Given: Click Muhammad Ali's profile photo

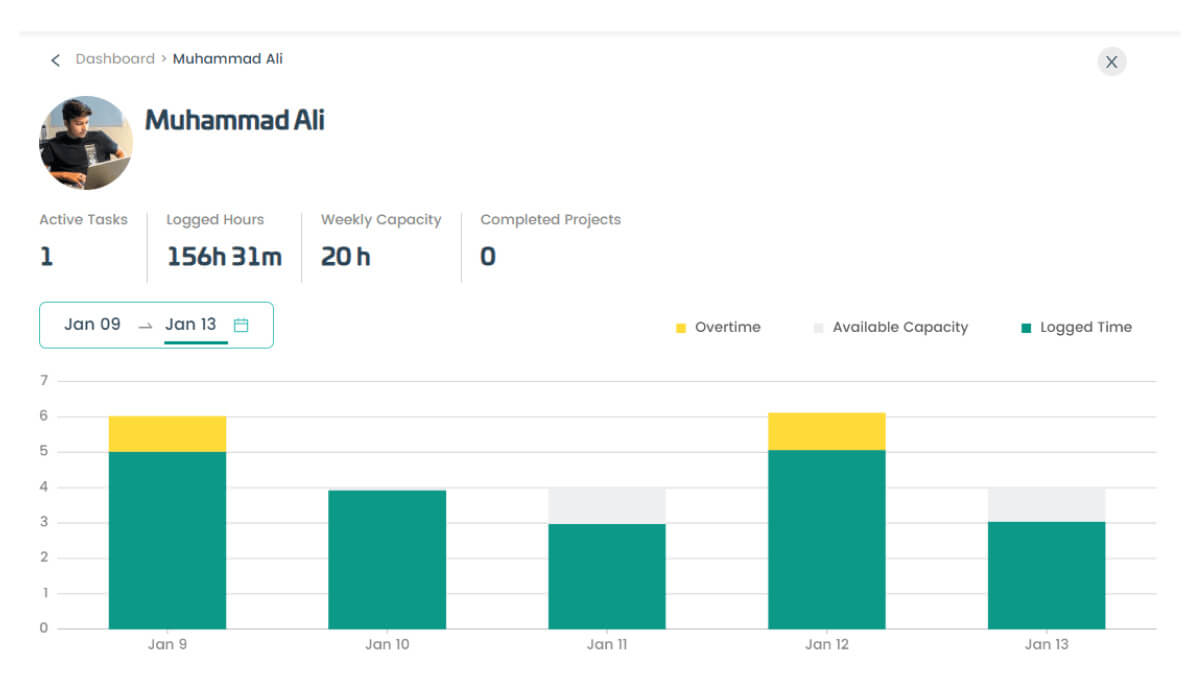Looking at the screenshot, I should click(x=85, y=143).
